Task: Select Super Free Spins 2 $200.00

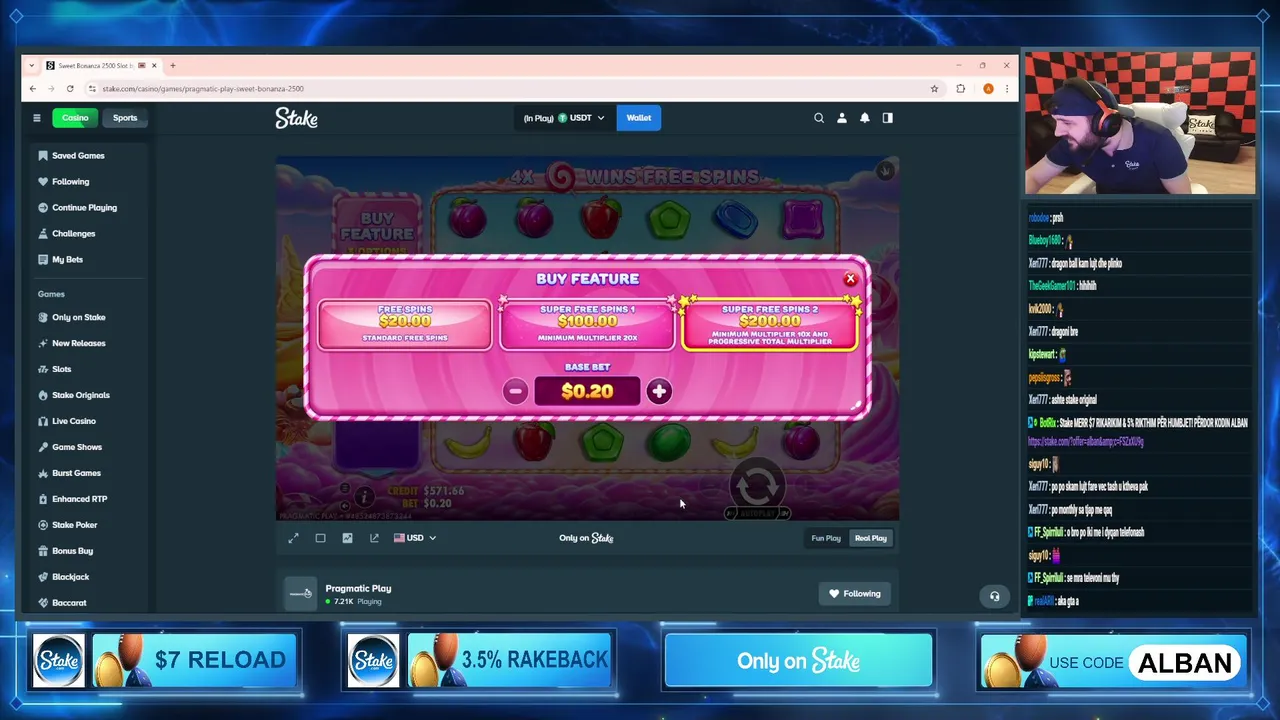Action: coord(770,324)
